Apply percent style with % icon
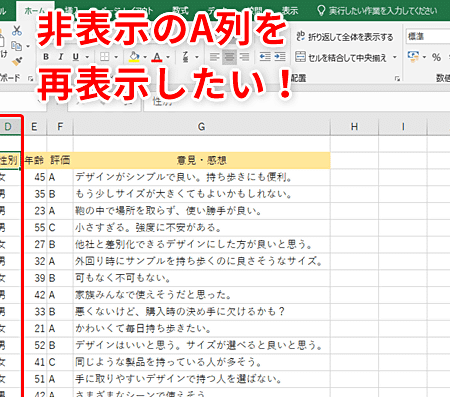 [436, 57]
